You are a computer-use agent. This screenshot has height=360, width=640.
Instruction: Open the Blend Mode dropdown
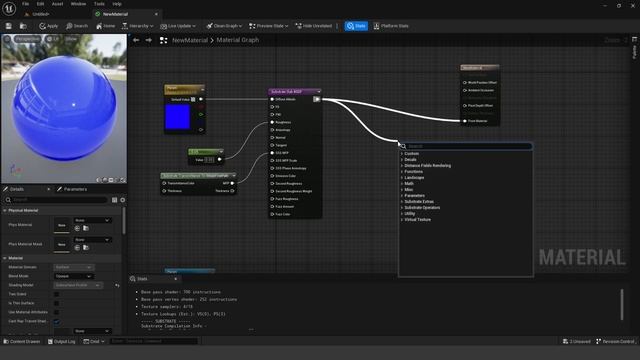pyautogui.click(x=74, y=276)
